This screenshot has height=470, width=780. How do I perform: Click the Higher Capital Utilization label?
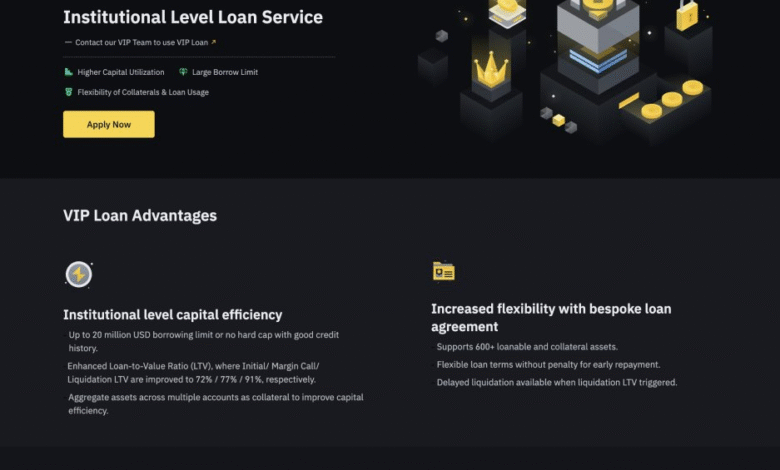coord(121,72)
